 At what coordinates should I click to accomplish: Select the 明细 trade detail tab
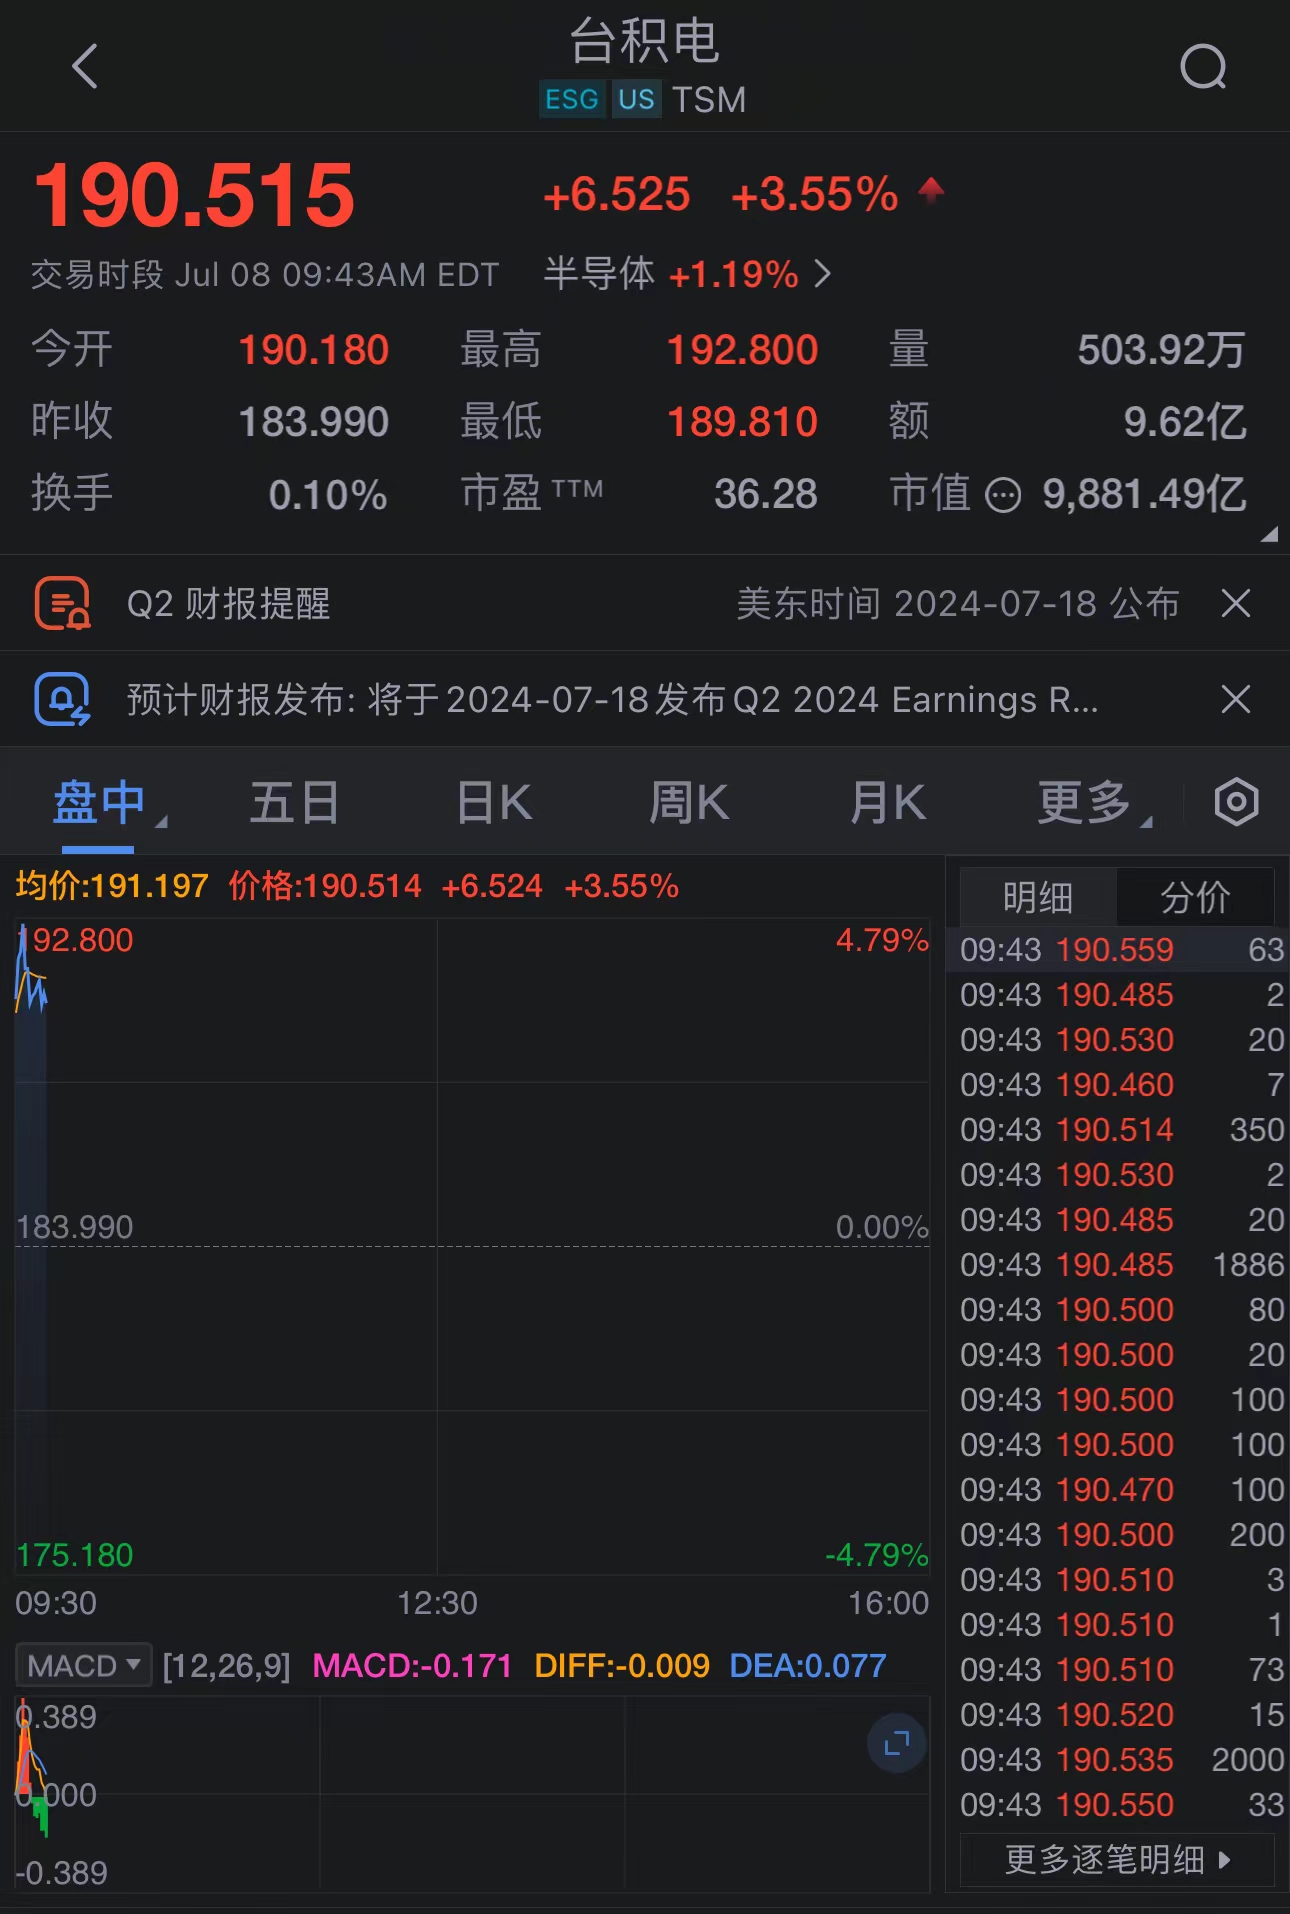coord(1038,897)
